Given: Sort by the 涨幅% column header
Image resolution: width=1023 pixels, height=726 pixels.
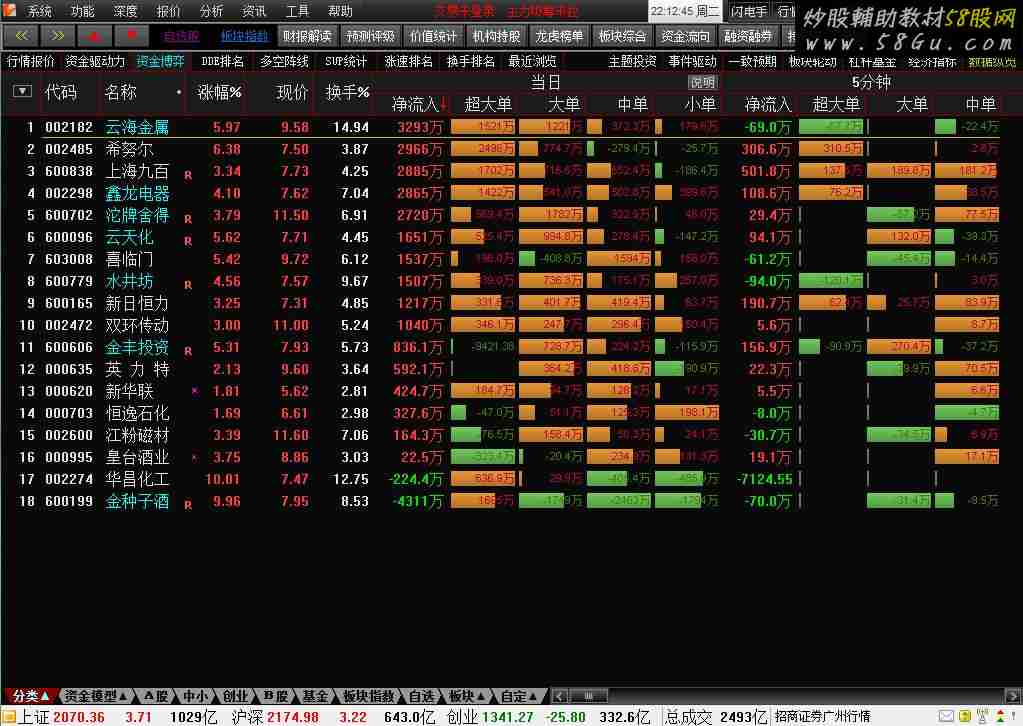Looking at the screenshot, I should pyautogui.click(x=219, y=93).
